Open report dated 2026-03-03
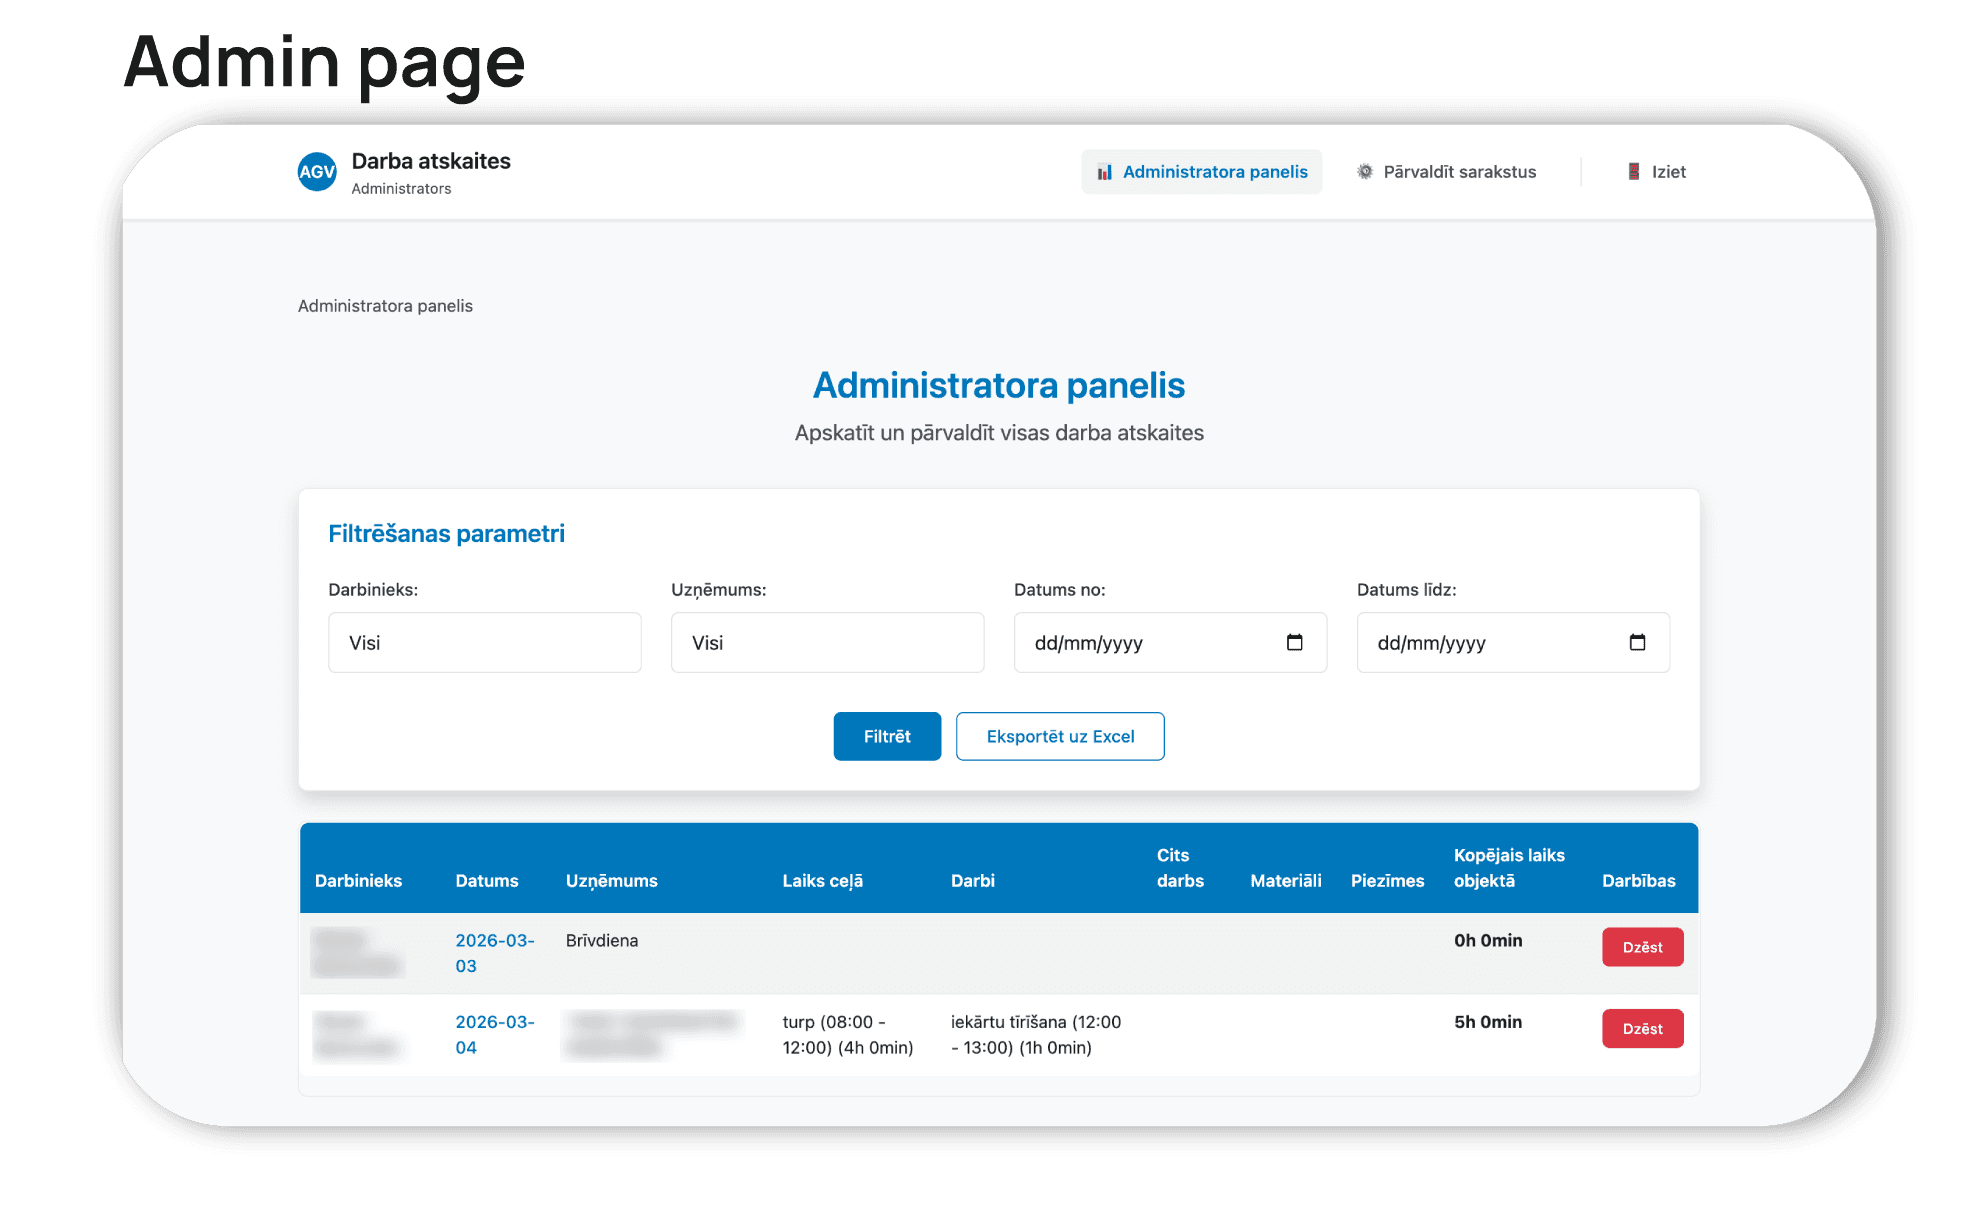The width and height of the screenshot is (1983, 1218). pos(494,953)
